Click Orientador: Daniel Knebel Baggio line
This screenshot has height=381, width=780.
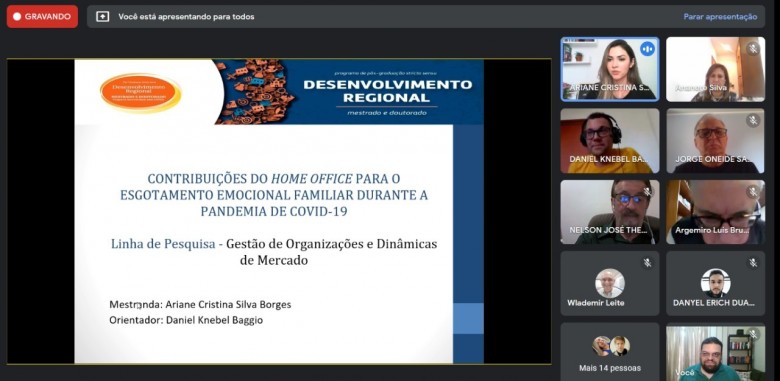pos(186,320)
